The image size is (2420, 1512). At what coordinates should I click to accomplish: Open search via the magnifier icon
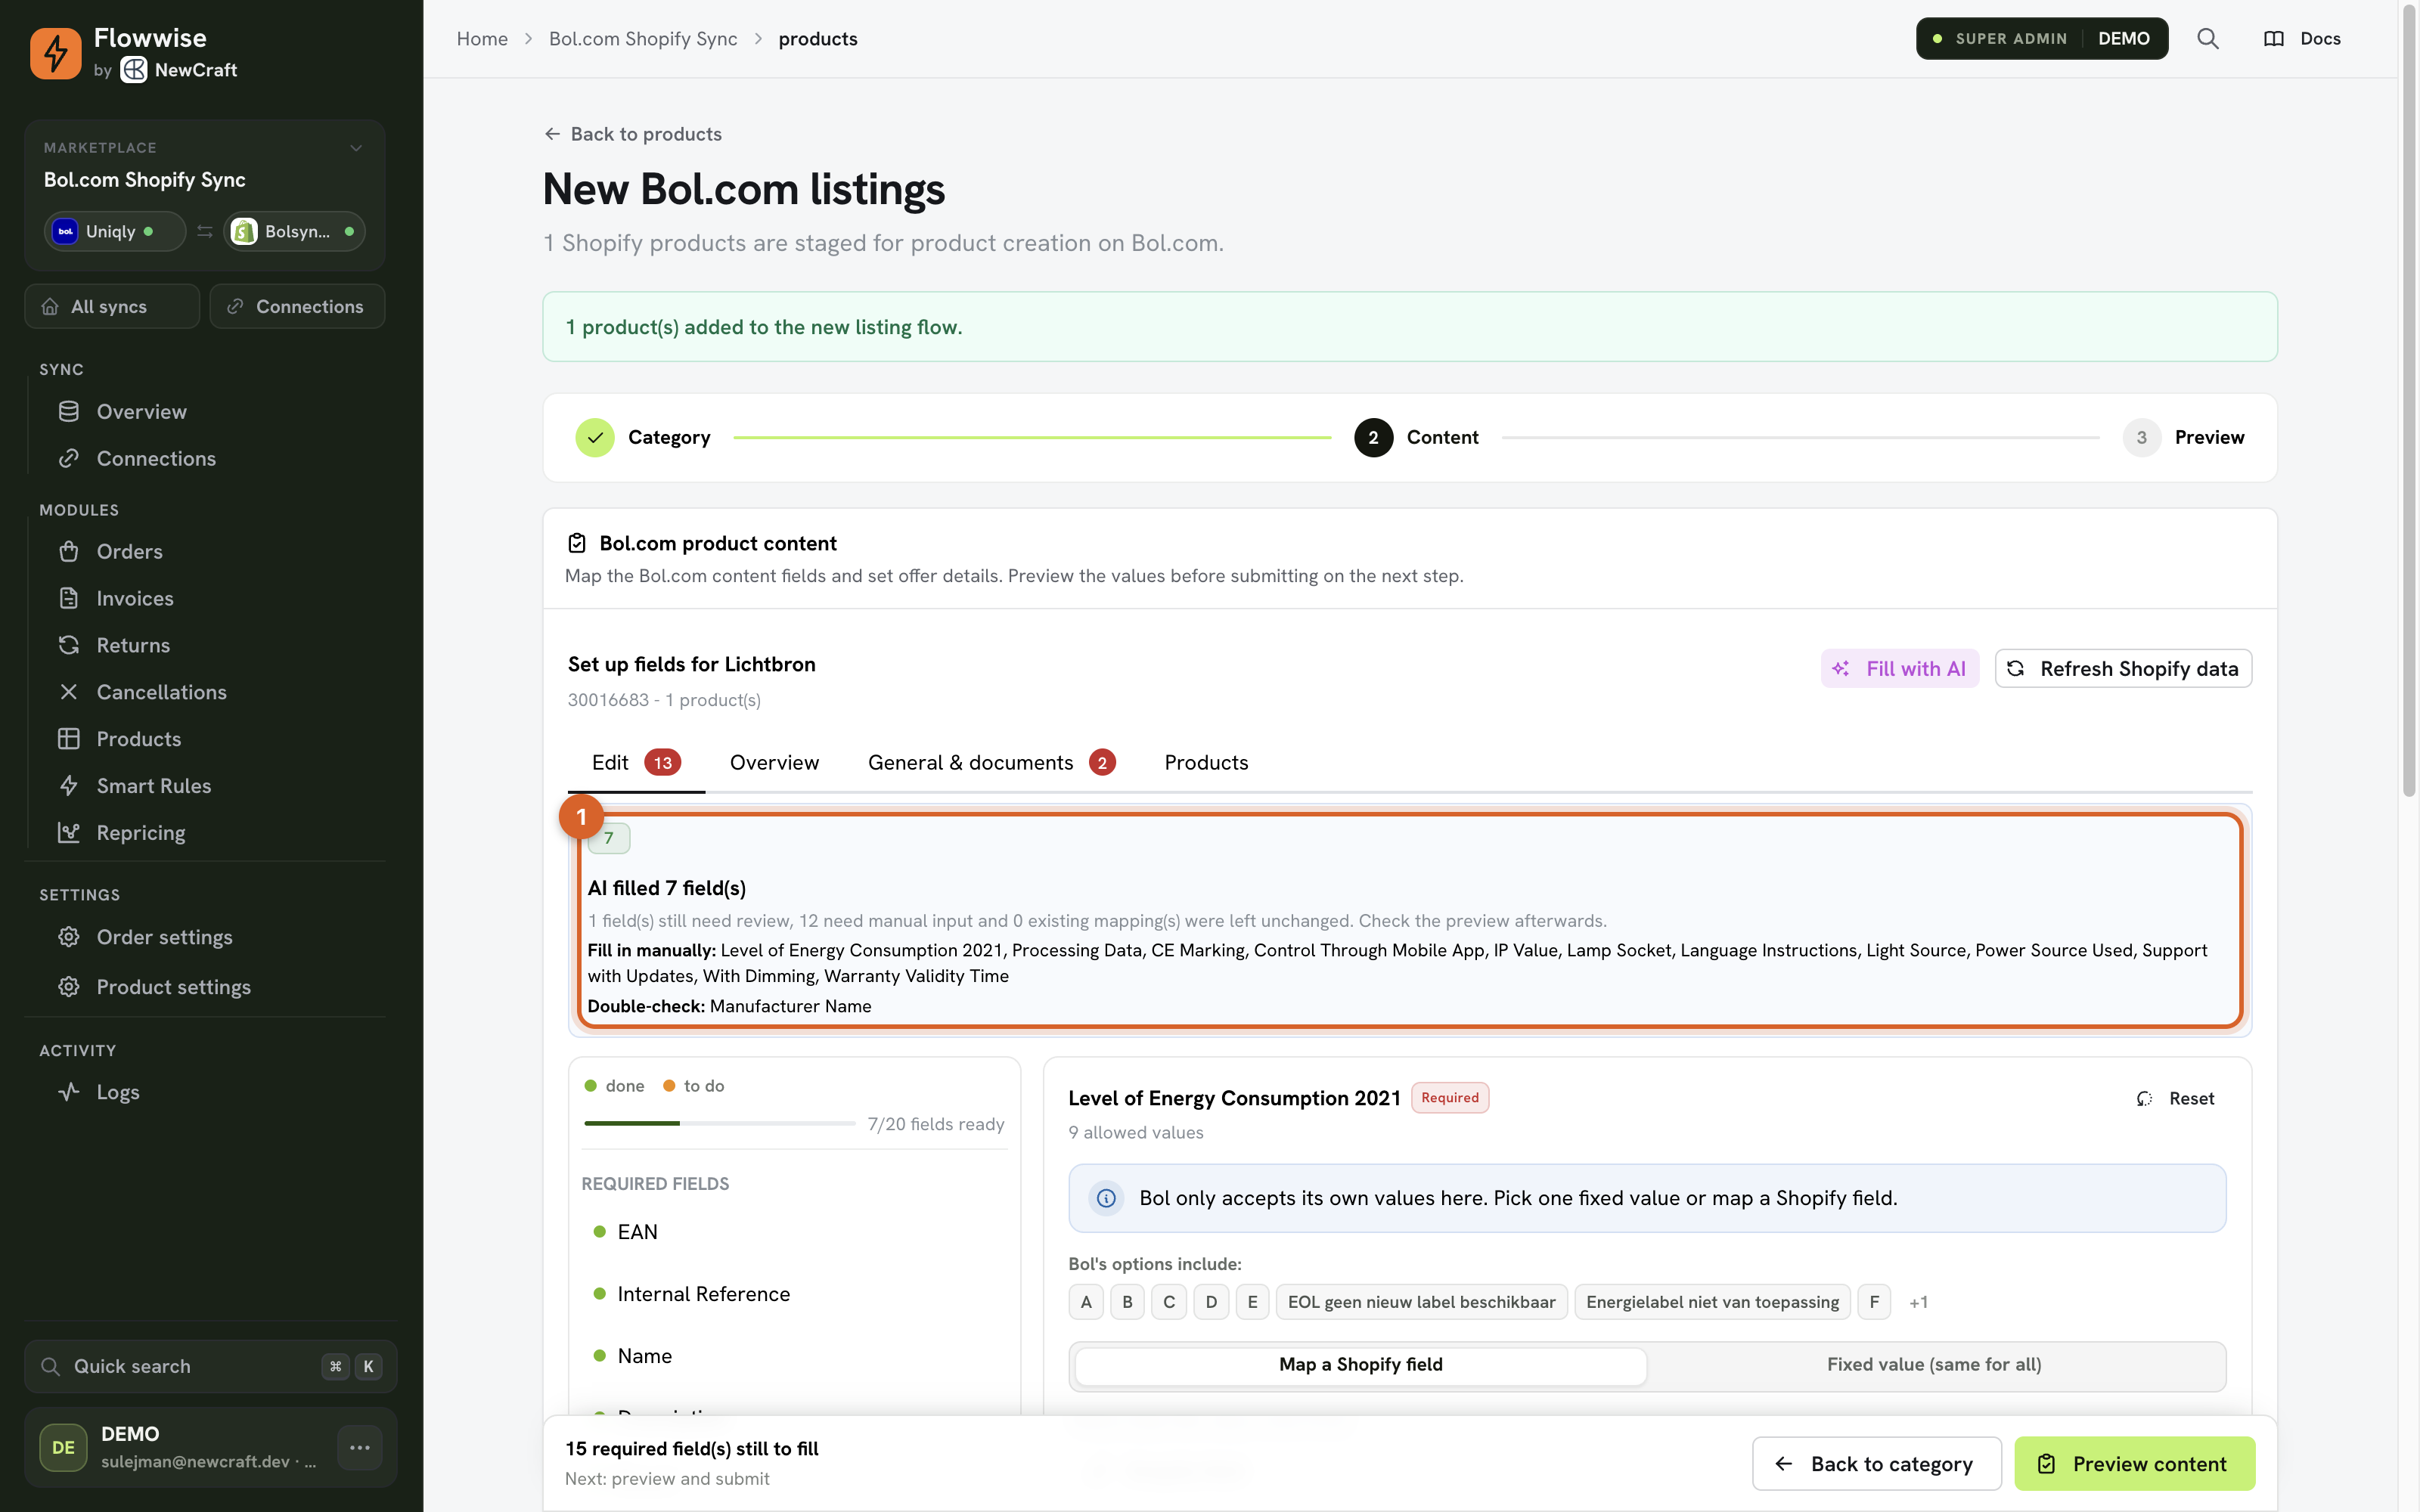click(x=2207, y=39)
